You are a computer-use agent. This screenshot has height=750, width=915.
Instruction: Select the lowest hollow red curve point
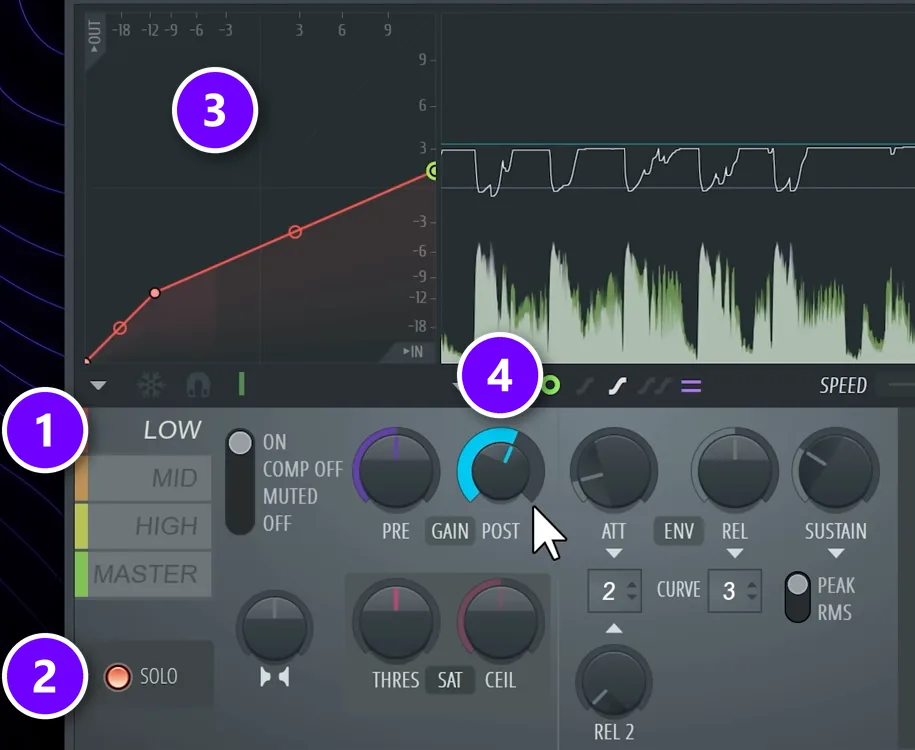120,328
